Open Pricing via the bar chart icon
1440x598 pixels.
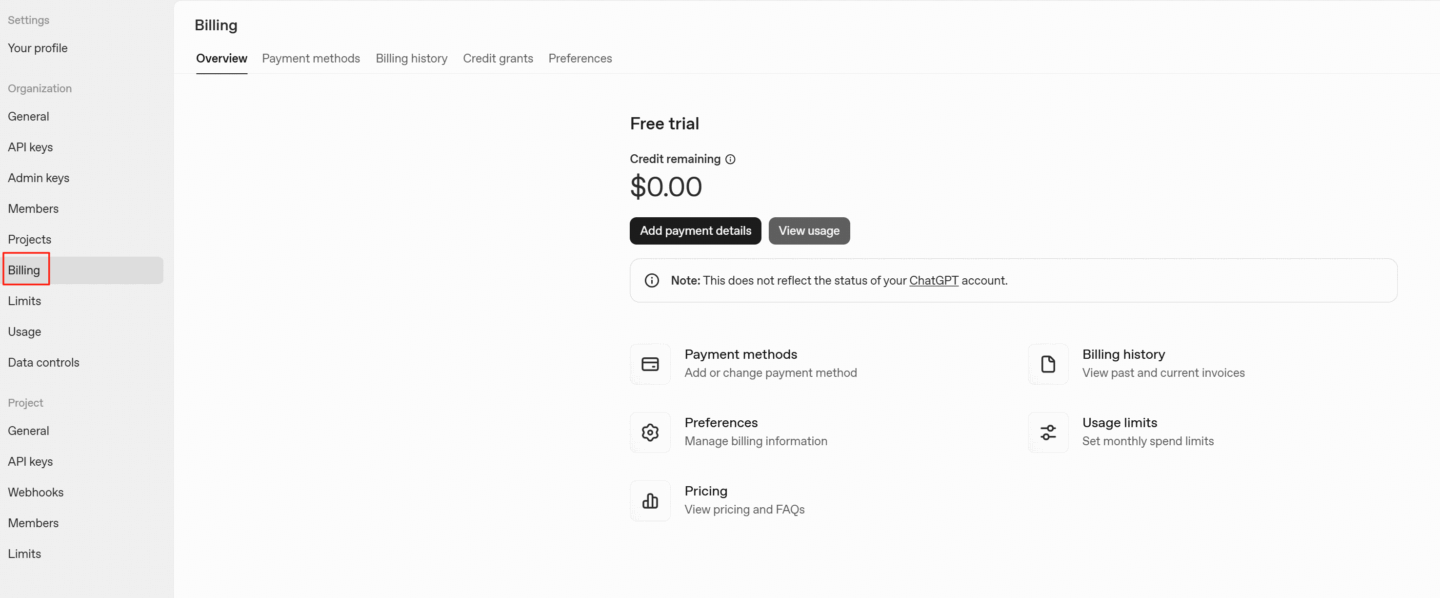point(650,500)
